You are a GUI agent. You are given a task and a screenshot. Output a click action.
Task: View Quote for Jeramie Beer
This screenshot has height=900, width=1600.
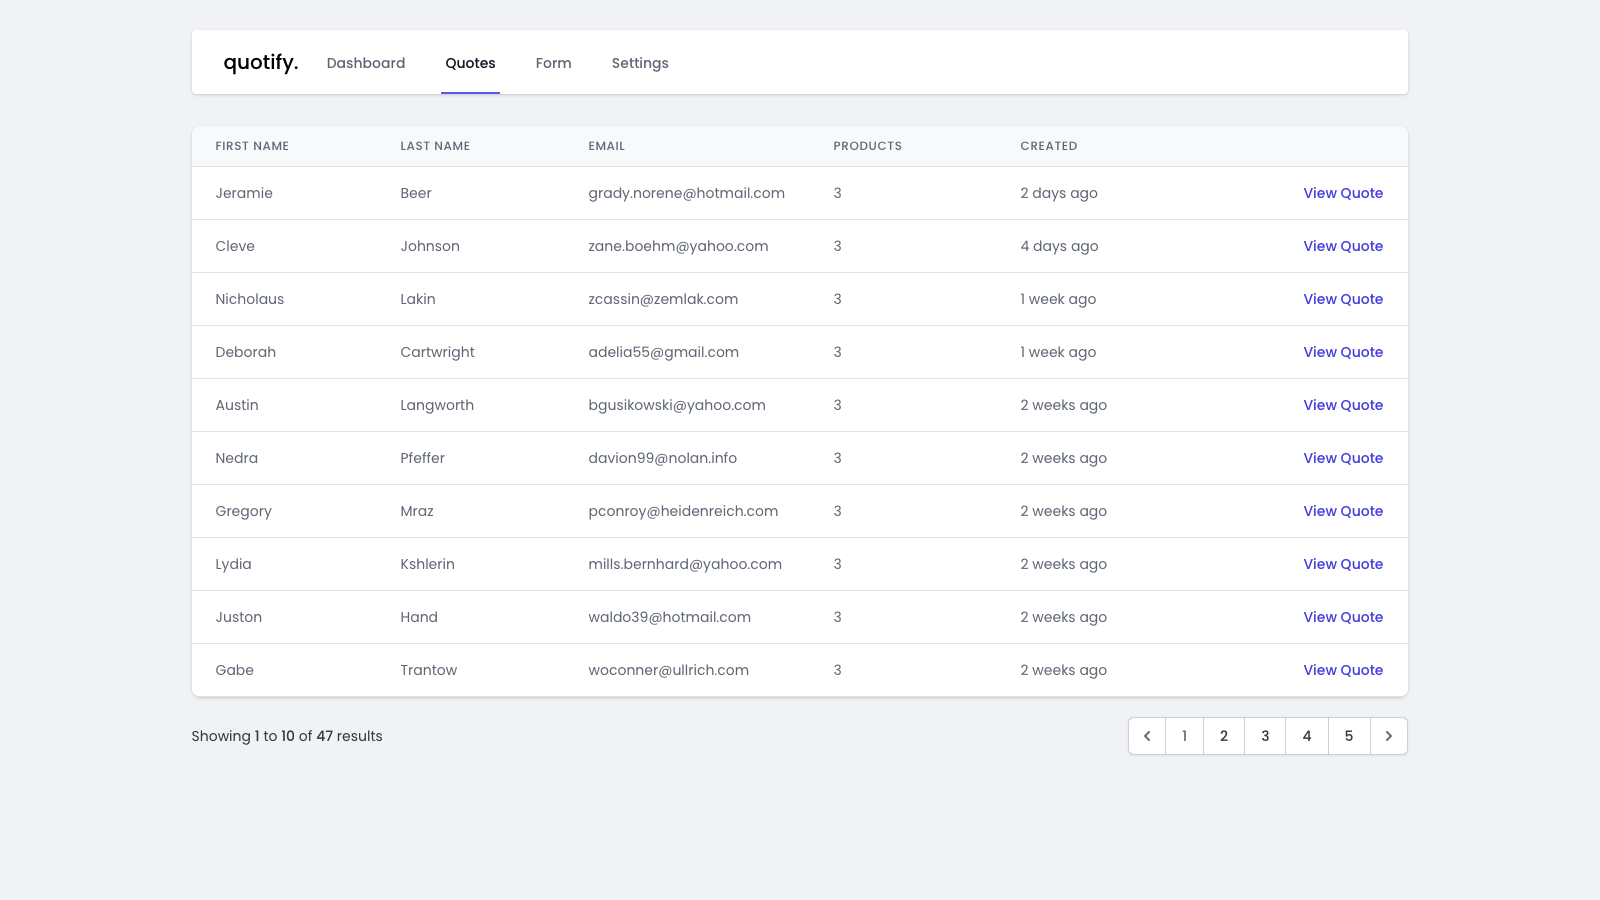(1343, 193)
